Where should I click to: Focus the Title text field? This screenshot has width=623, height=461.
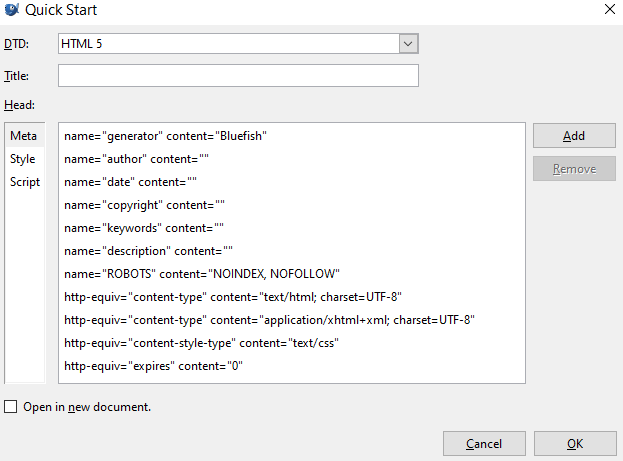[x=238, y=76]
